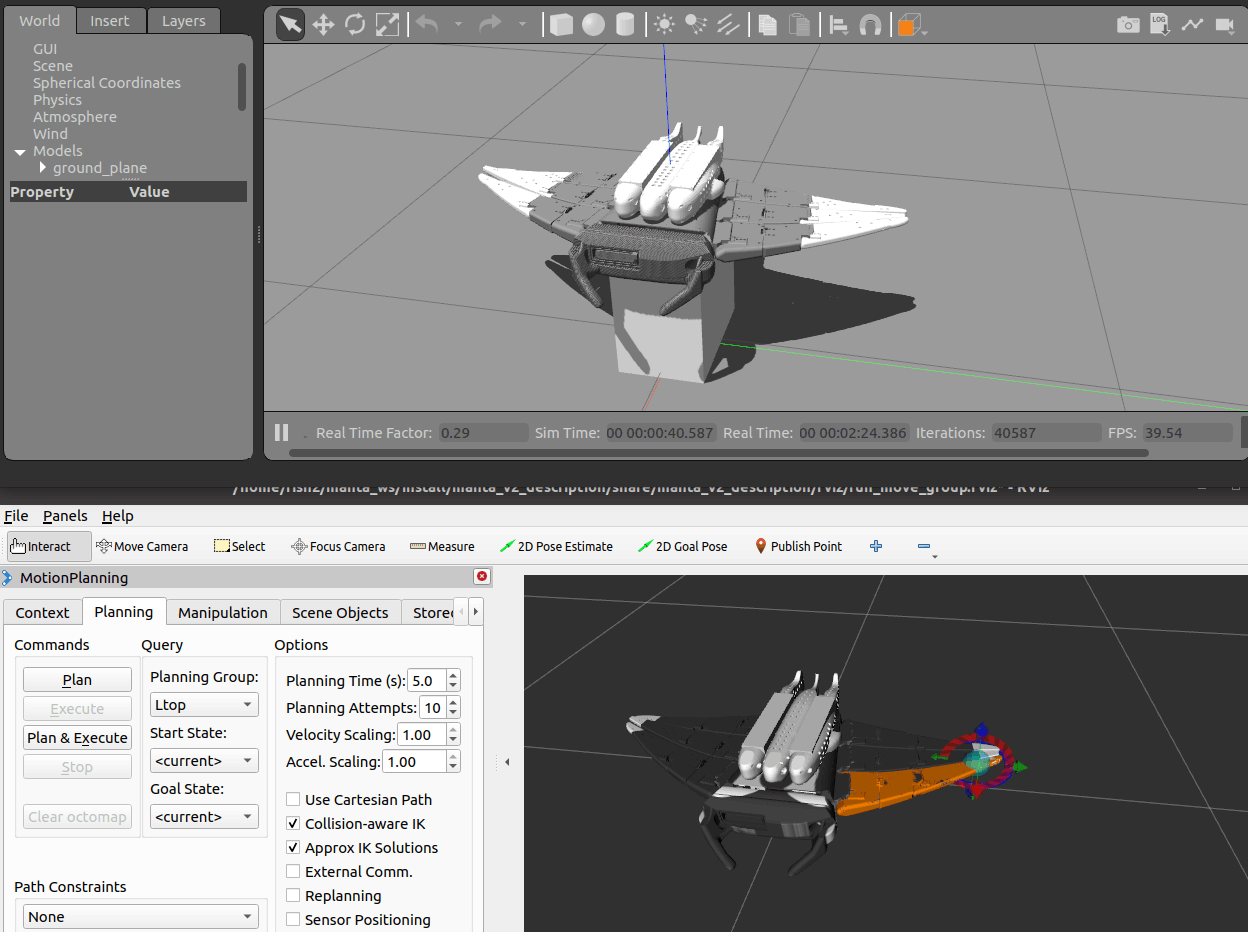
Task: Take a screenshot with camera icon
Action: click(1128, 25)
